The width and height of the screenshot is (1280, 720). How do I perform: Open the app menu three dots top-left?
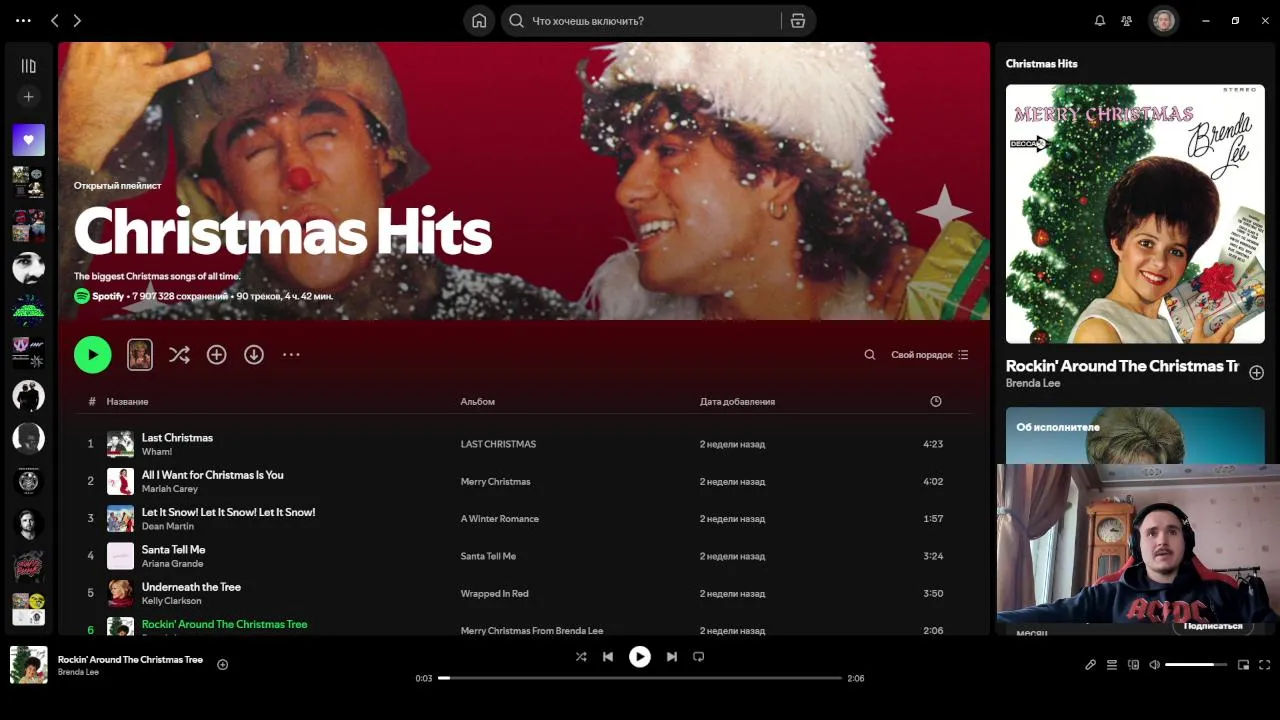coord(24,21)
